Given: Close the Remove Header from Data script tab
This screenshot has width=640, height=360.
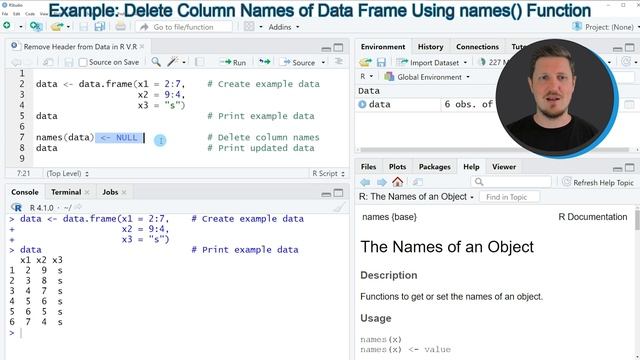Looking at the screenshot, I should click(142, 47).
